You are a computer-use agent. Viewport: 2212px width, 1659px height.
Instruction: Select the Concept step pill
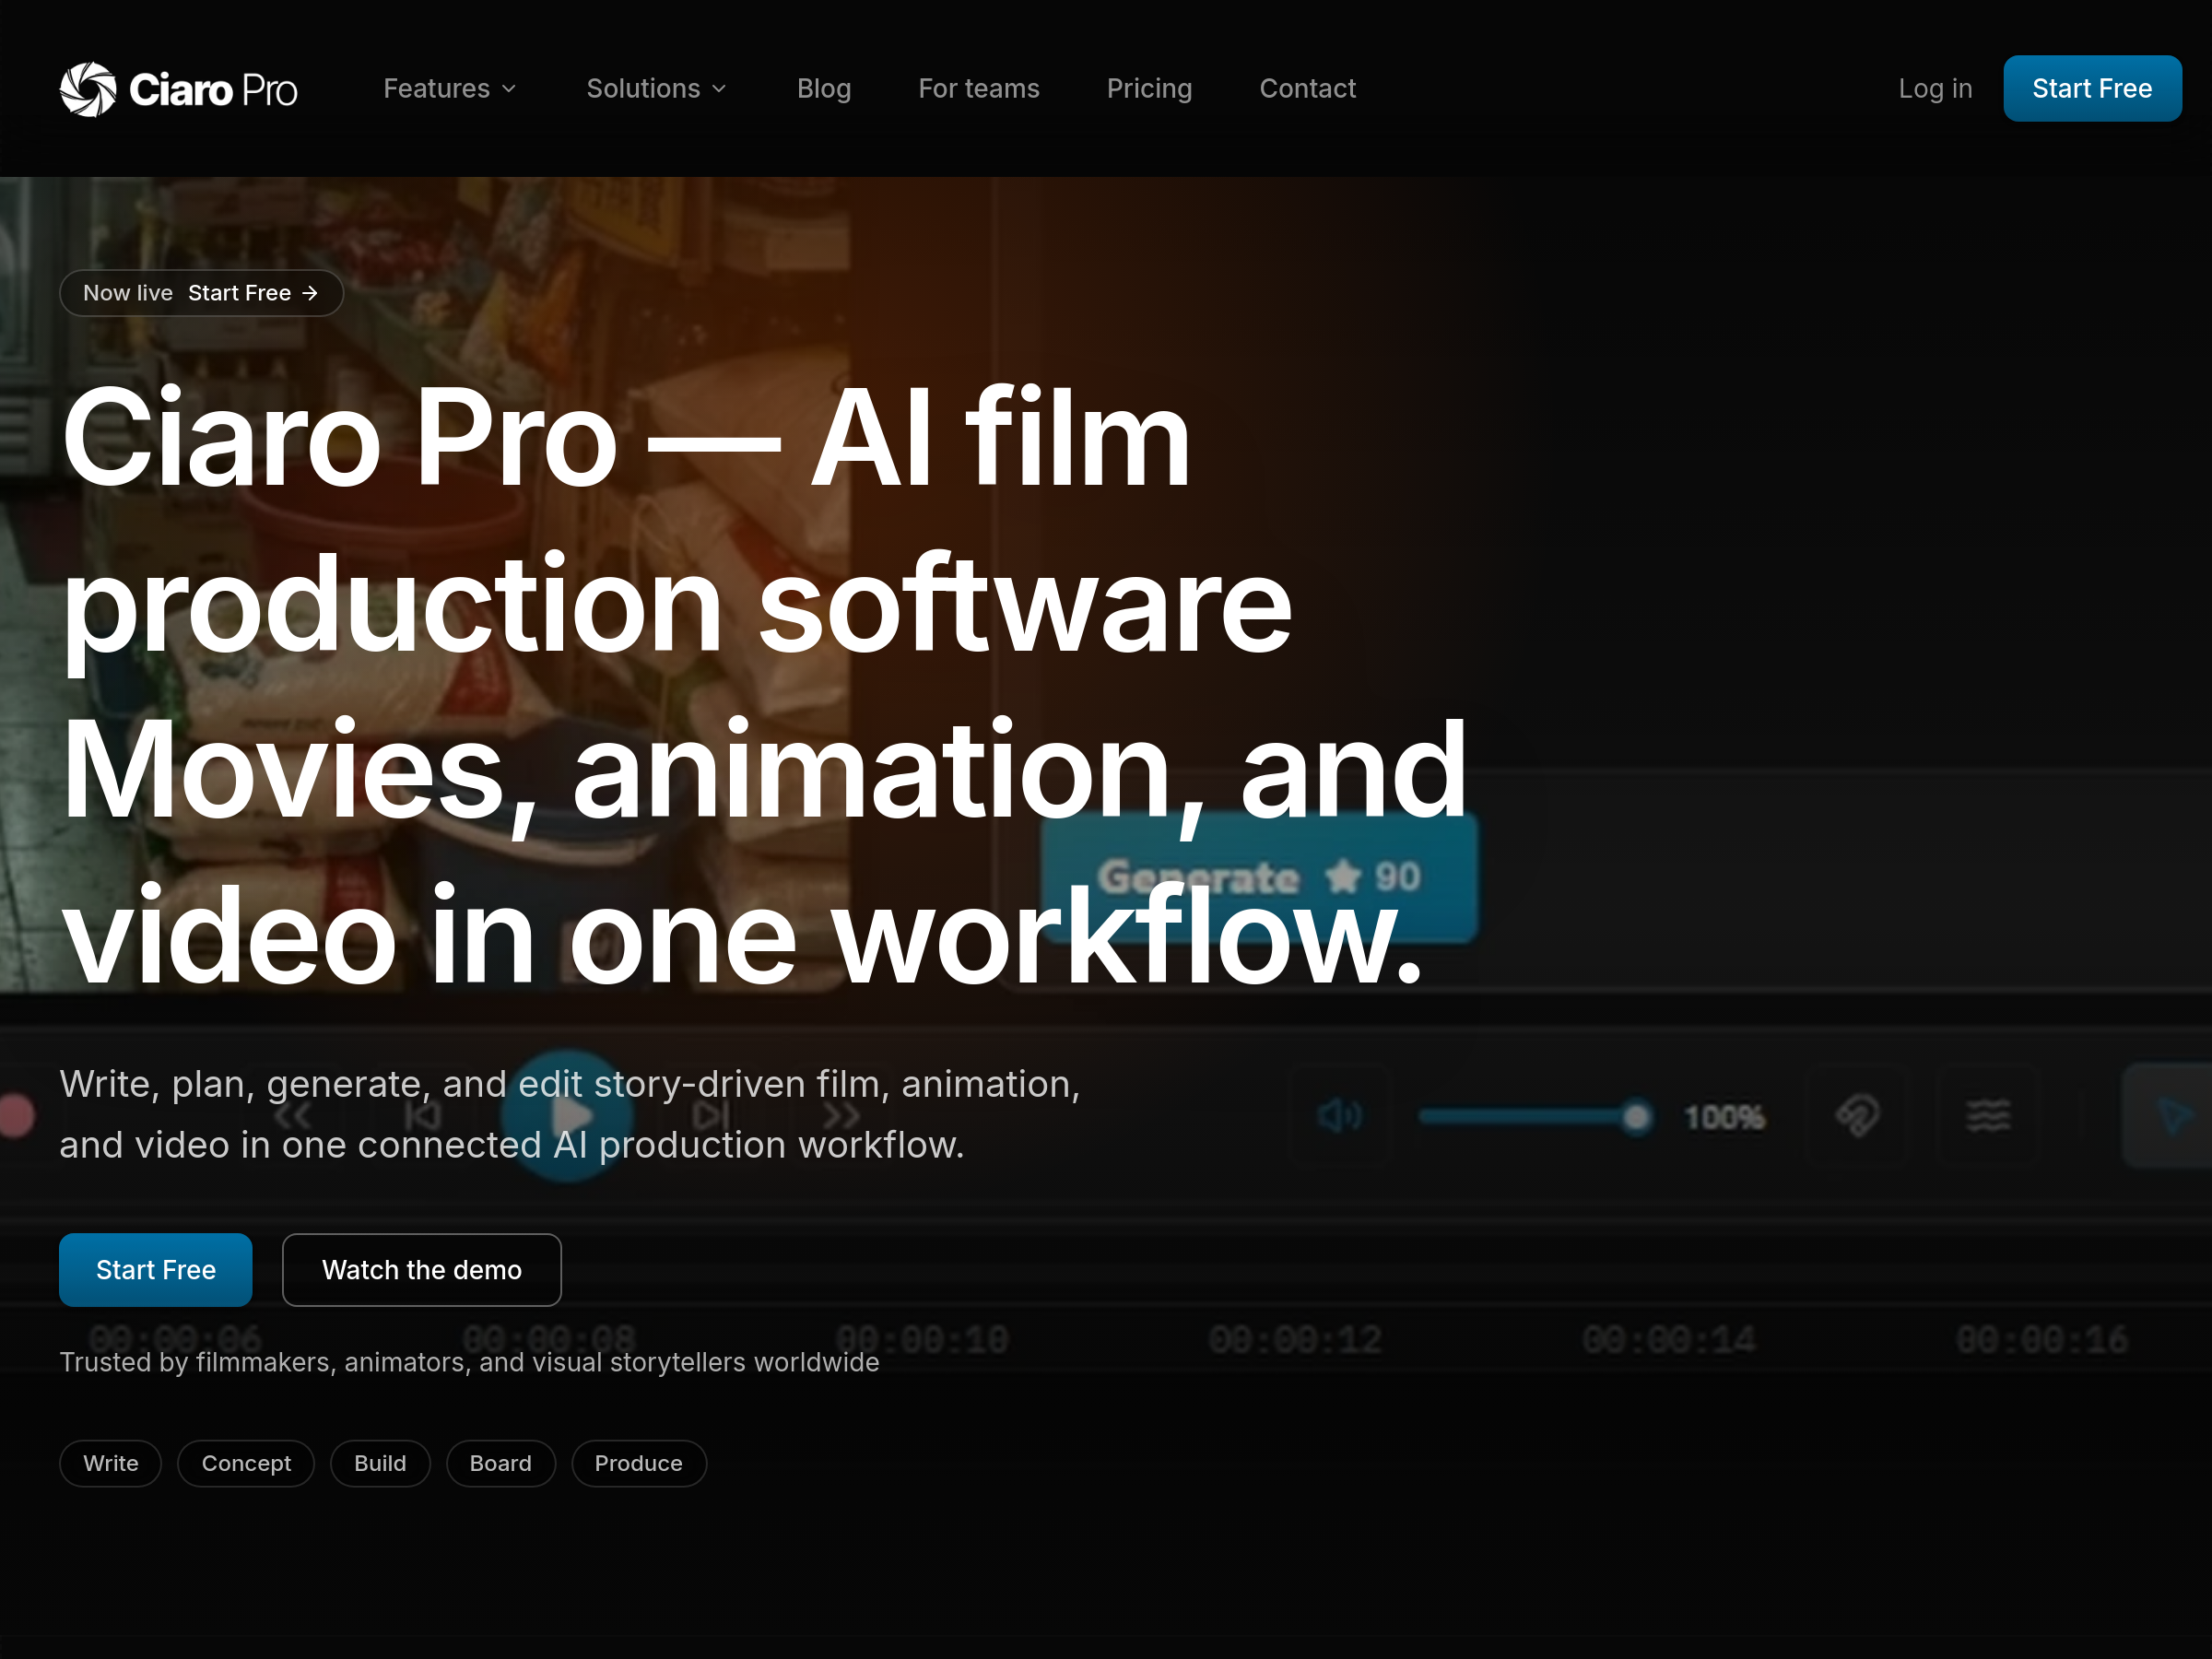click(246, 1463)
